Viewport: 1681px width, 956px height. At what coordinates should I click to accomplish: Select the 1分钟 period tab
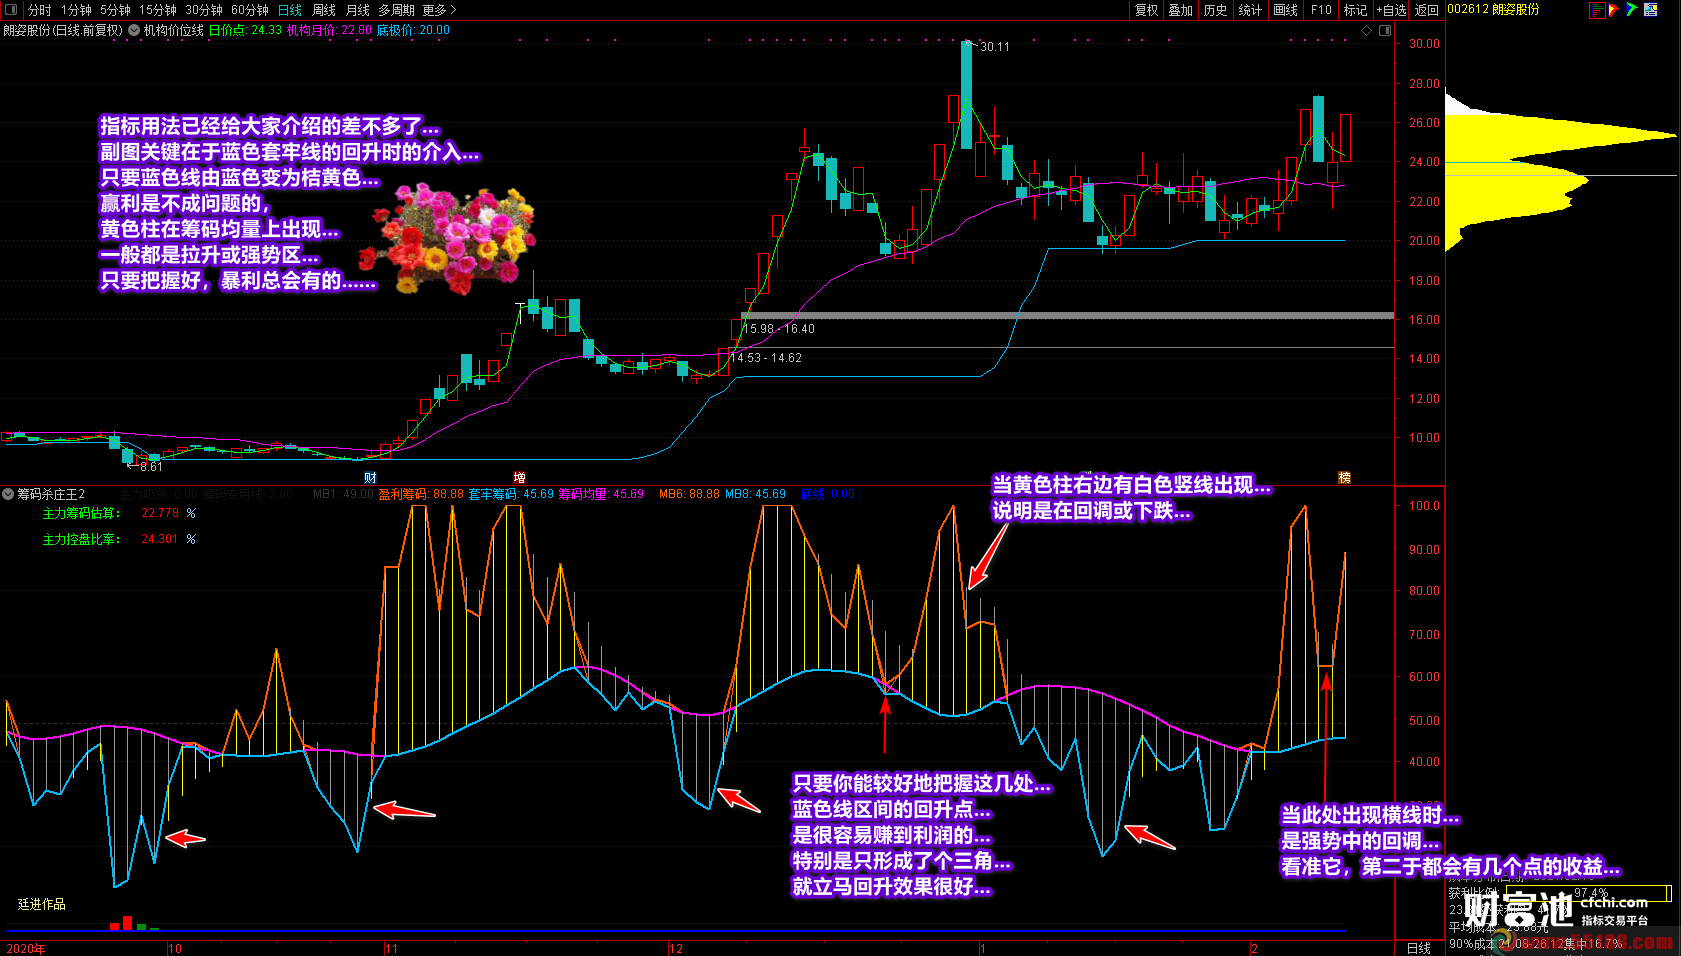point(76,10)
